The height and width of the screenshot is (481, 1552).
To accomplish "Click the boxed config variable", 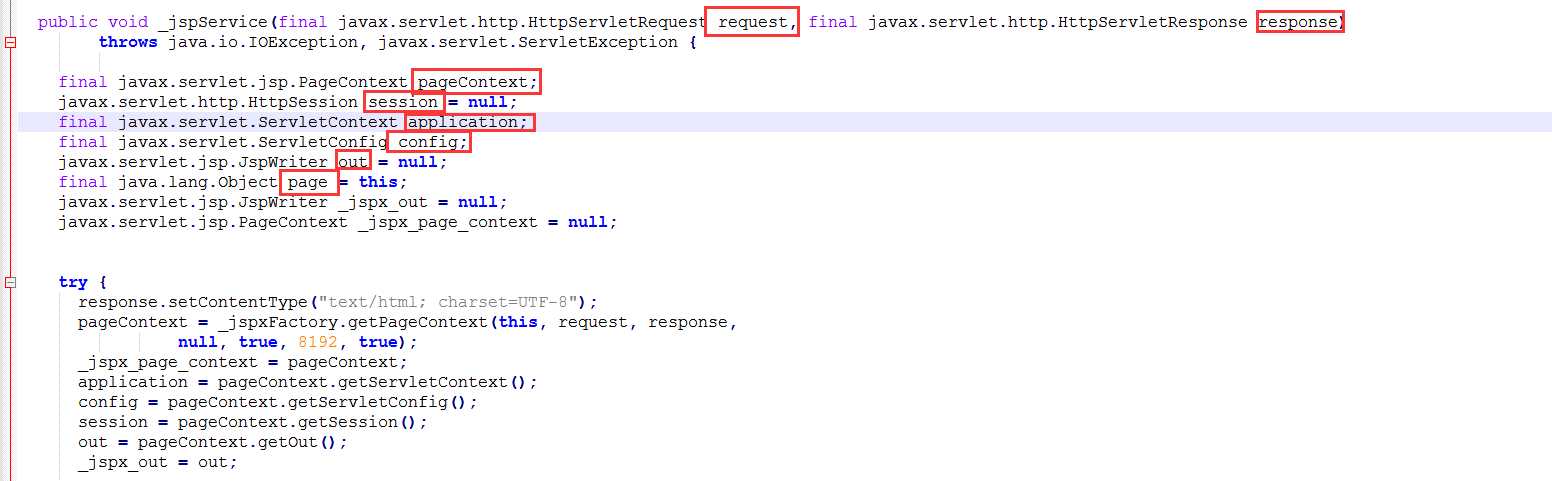I will pyautogui.click(x=428, y=142).
